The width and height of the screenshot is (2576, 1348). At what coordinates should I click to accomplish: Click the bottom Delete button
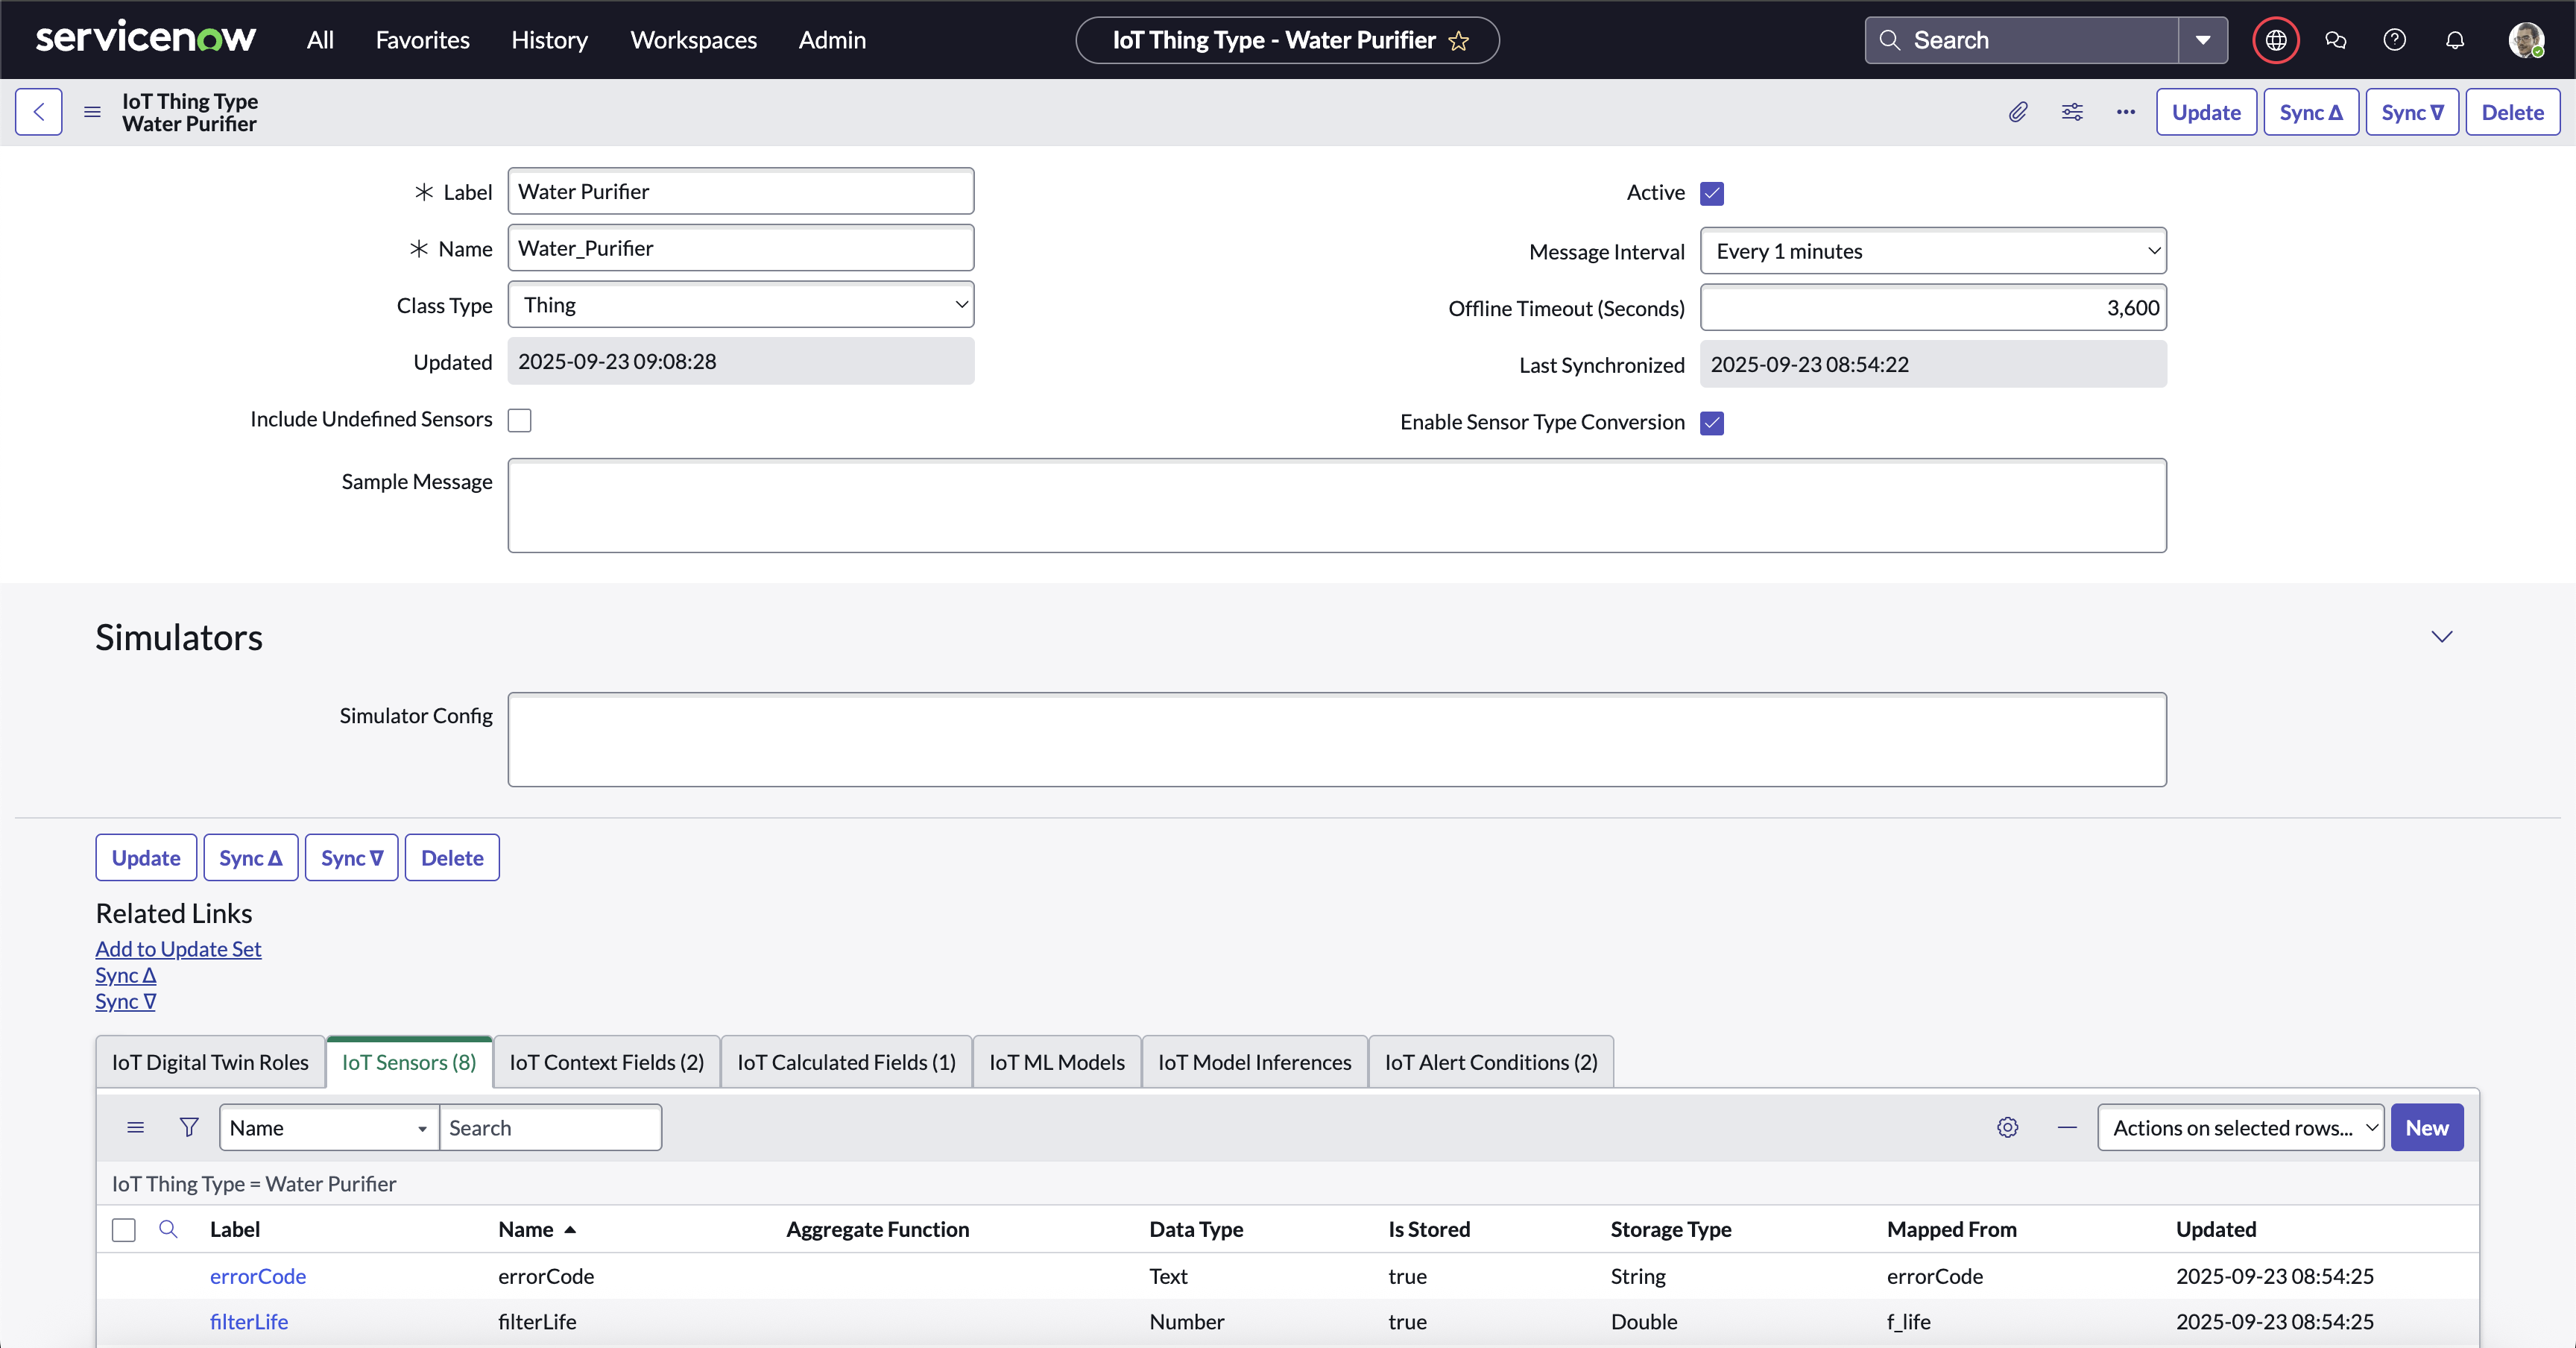pyautogui.click(x=452, y=857)
